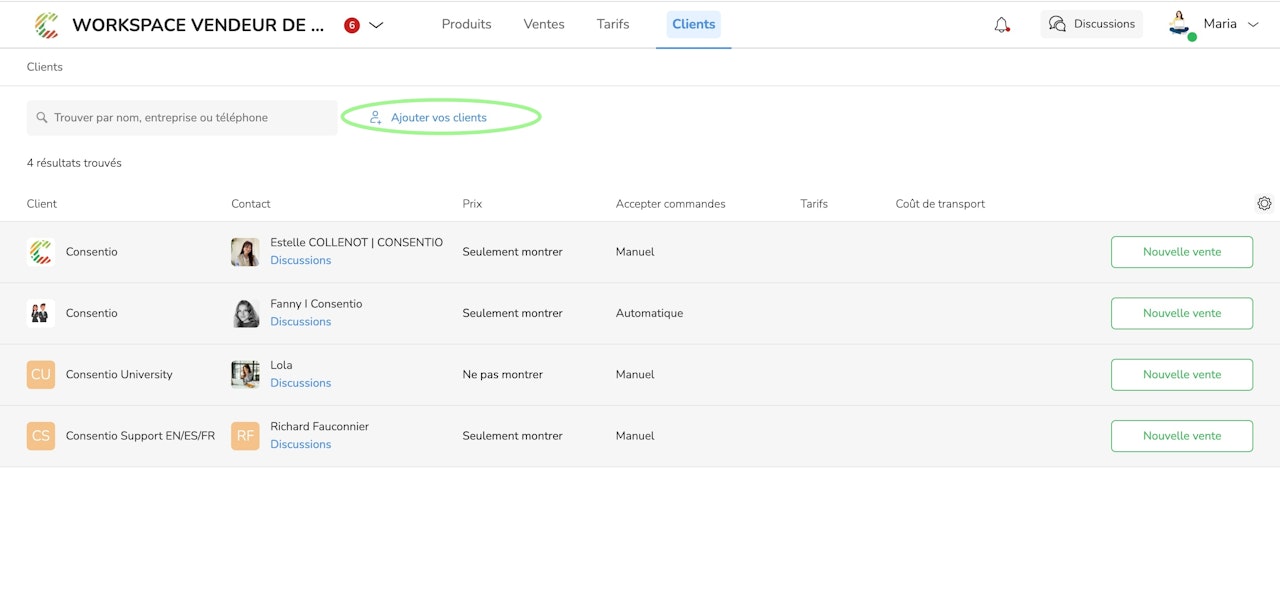Focus the client search field
1280x609 pixels.
tap(182, 118)
